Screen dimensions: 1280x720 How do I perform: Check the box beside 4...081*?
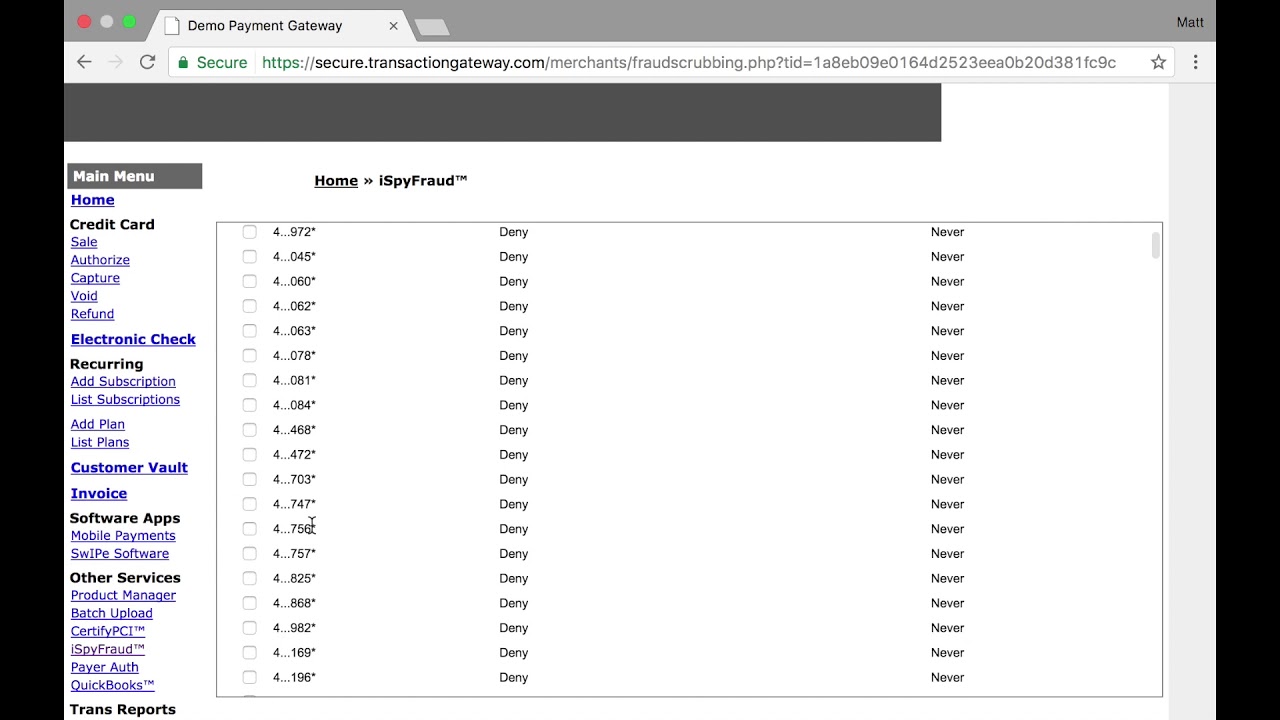pos(250,380)
